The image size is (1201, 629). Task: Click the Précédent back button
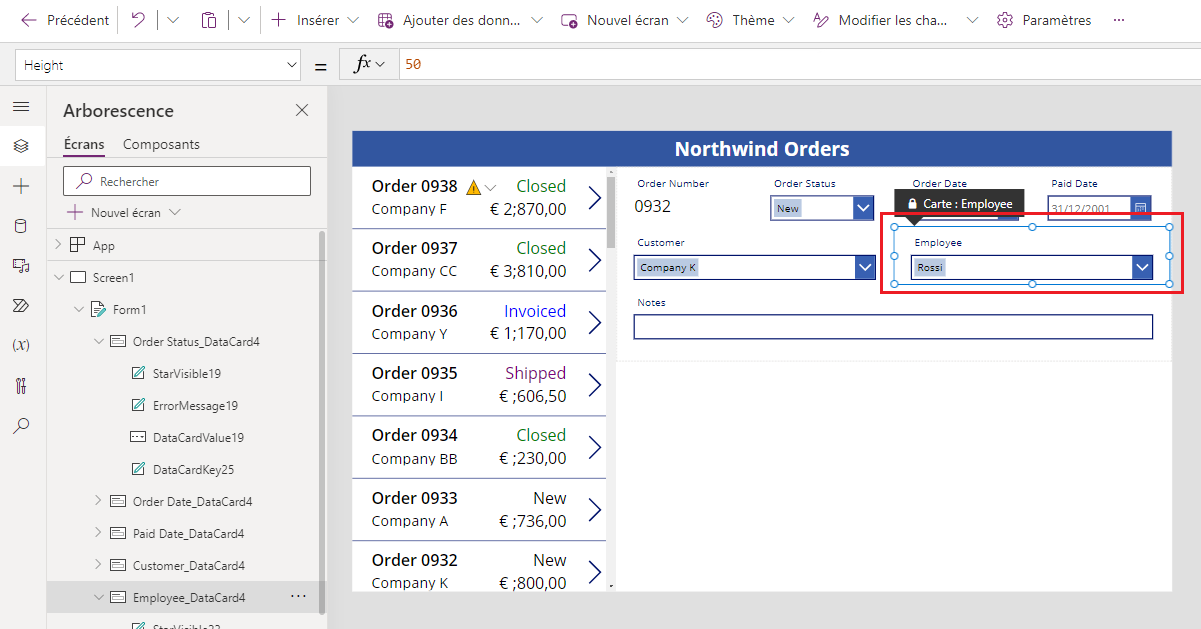tap(65, 20)
